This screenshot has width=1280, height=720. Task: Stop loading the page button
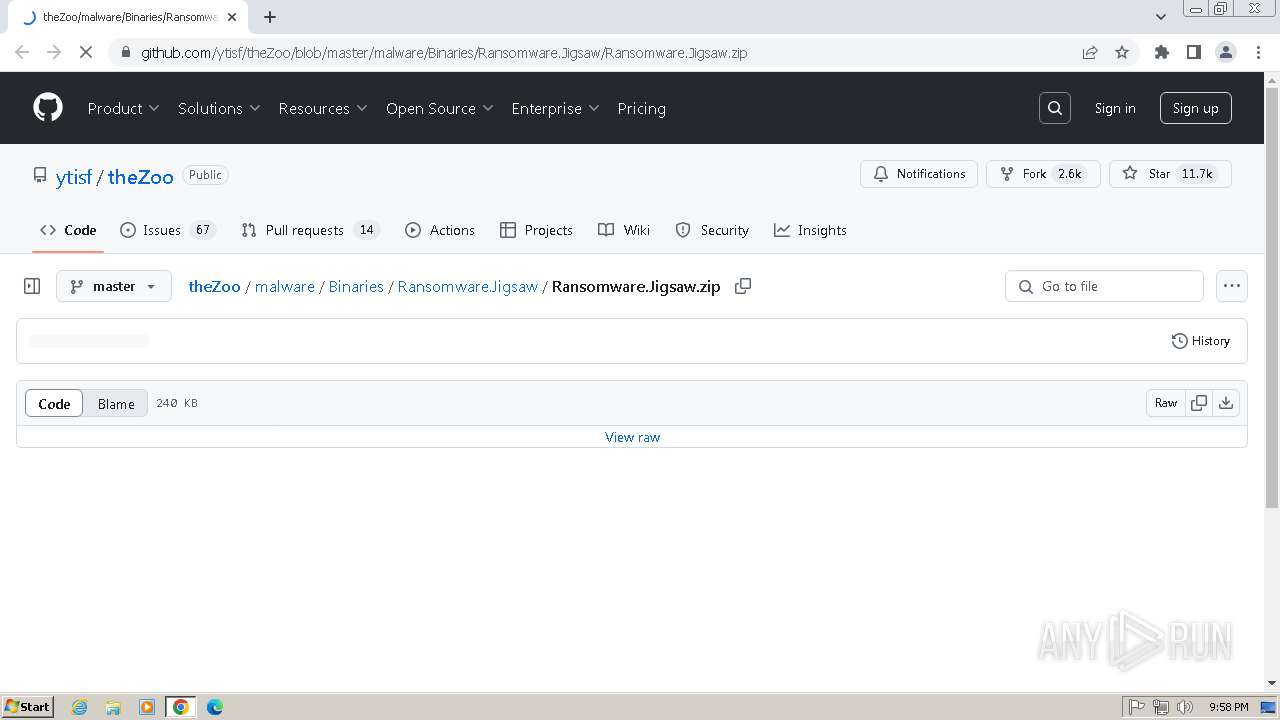pos(86,52)
